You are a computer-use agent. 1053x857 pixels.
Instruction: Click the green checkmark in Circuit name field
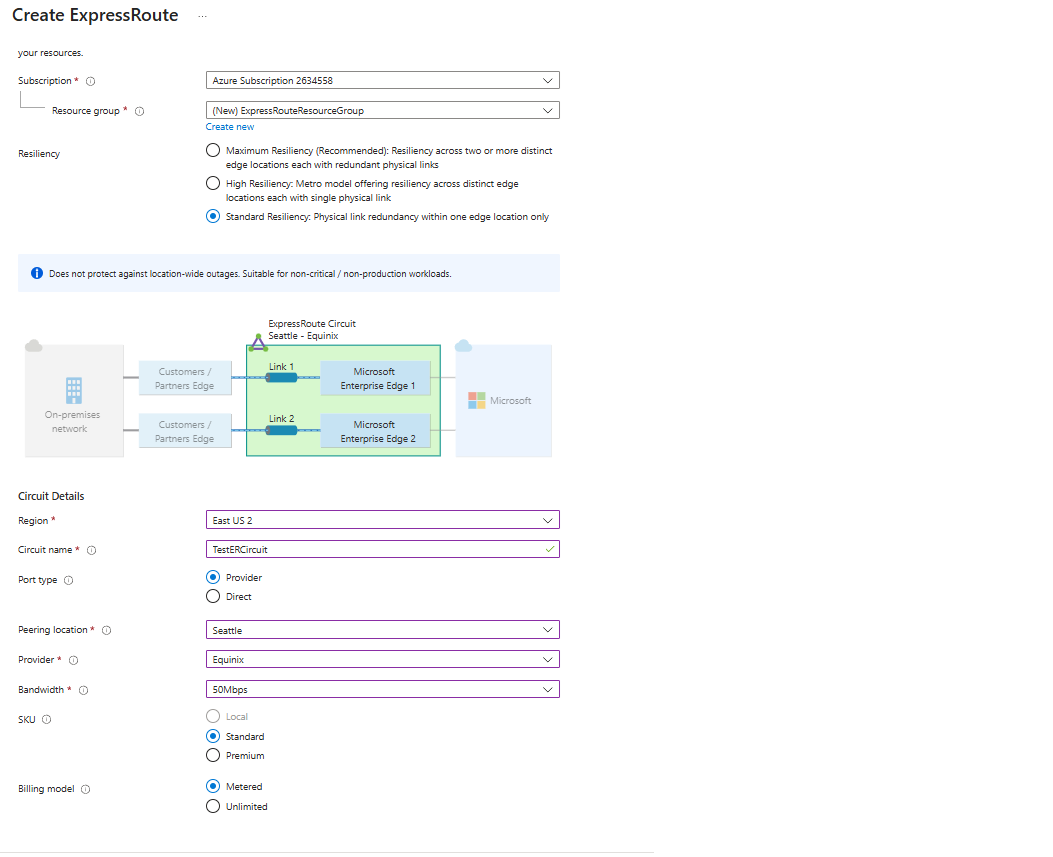pyautogui.click(x=550, y=549)
